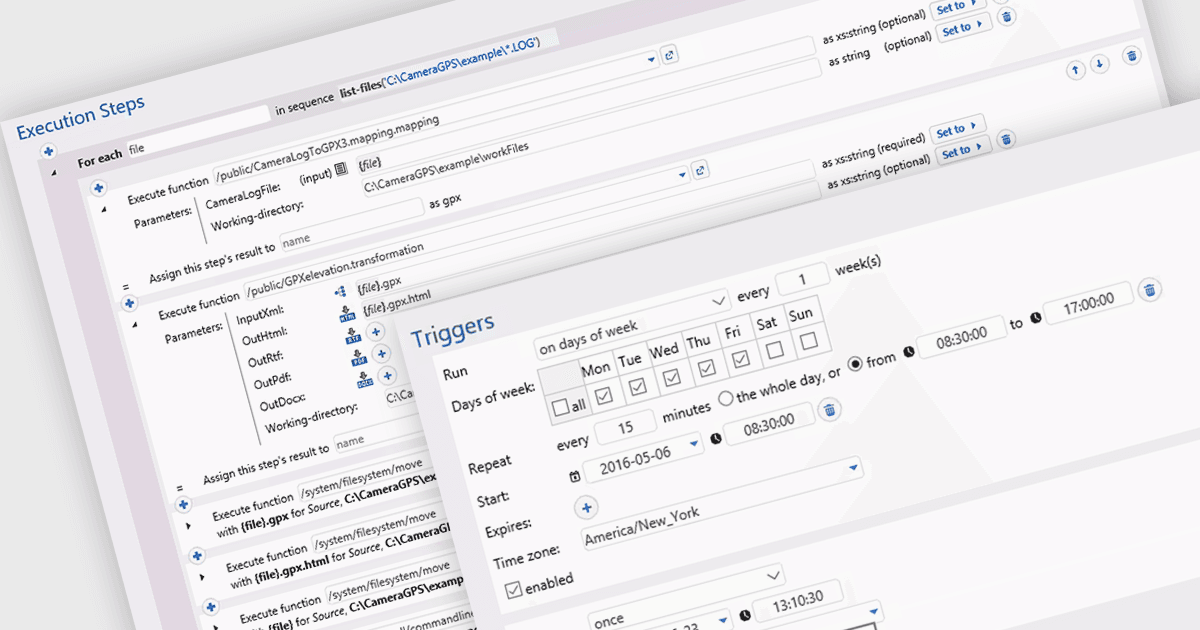Click the DOCX file icon beside OutDocx
Viewport: 1200px width, 630px height.
pyautogui.click(x=364, y=380)
